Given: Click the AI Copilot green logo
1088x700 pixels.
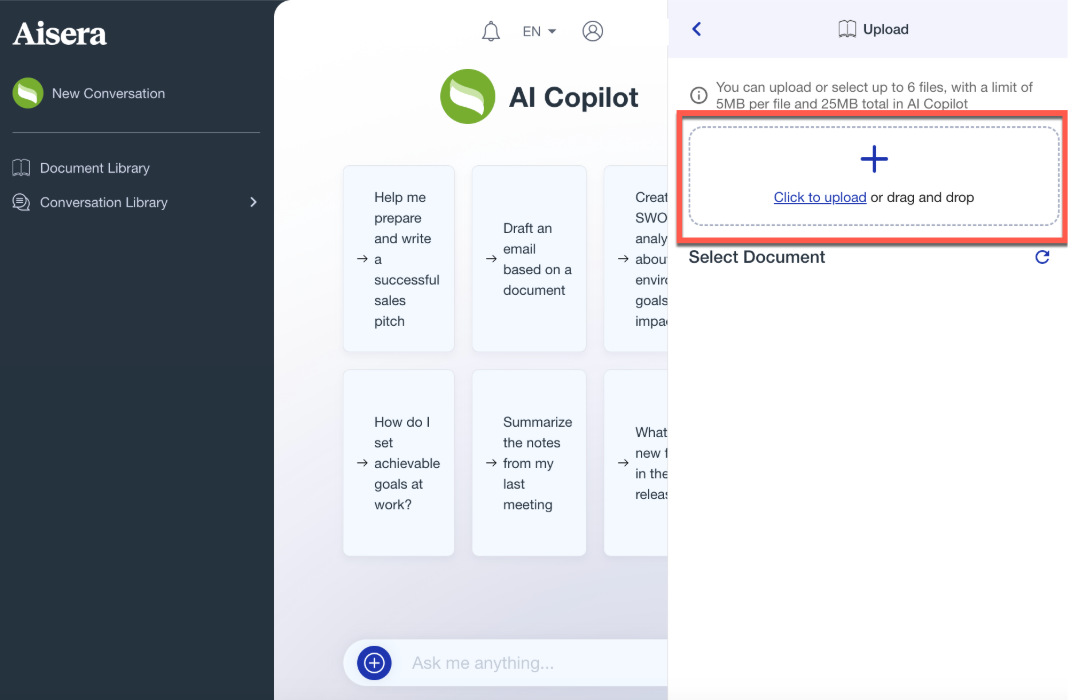Looking at the screenshot, I should 467,97.
